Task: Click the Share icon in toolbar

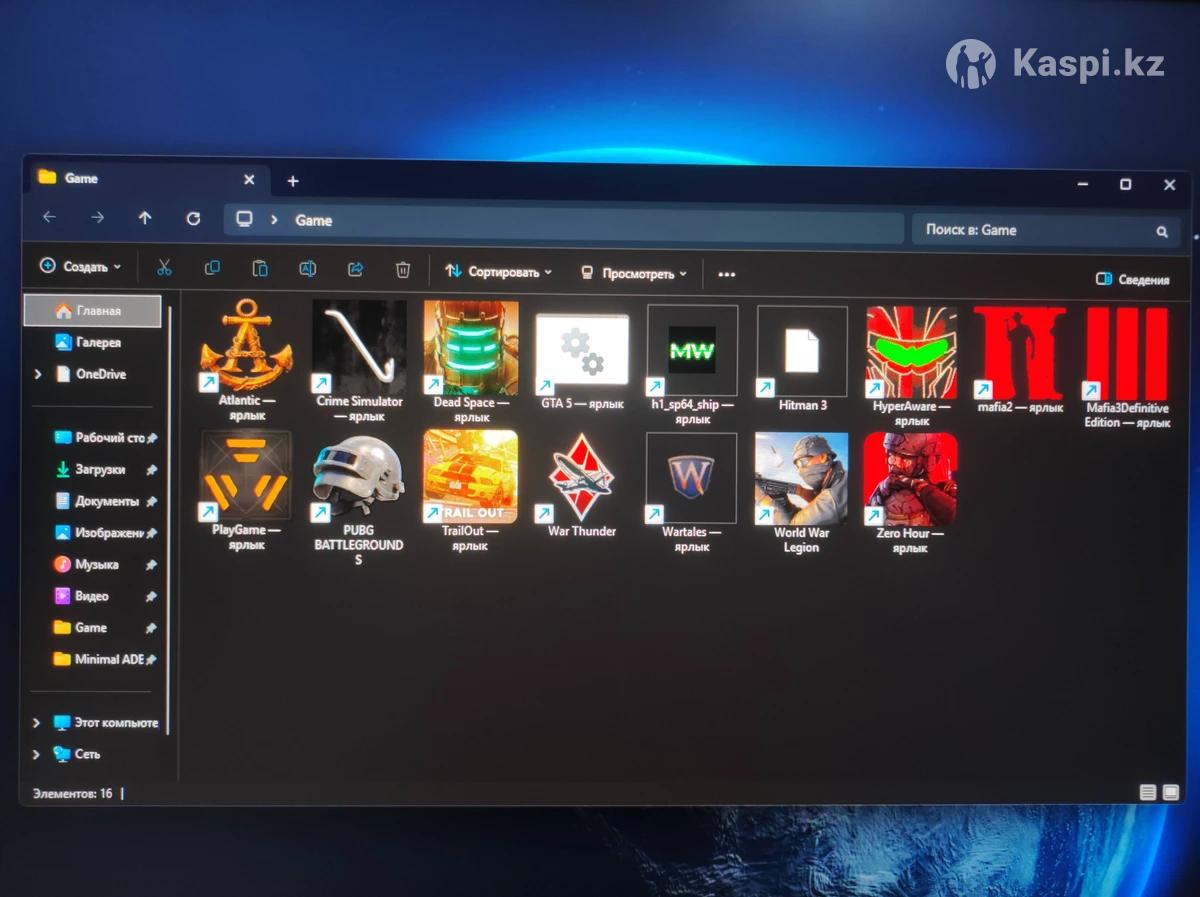Action: tap(355, 269)
